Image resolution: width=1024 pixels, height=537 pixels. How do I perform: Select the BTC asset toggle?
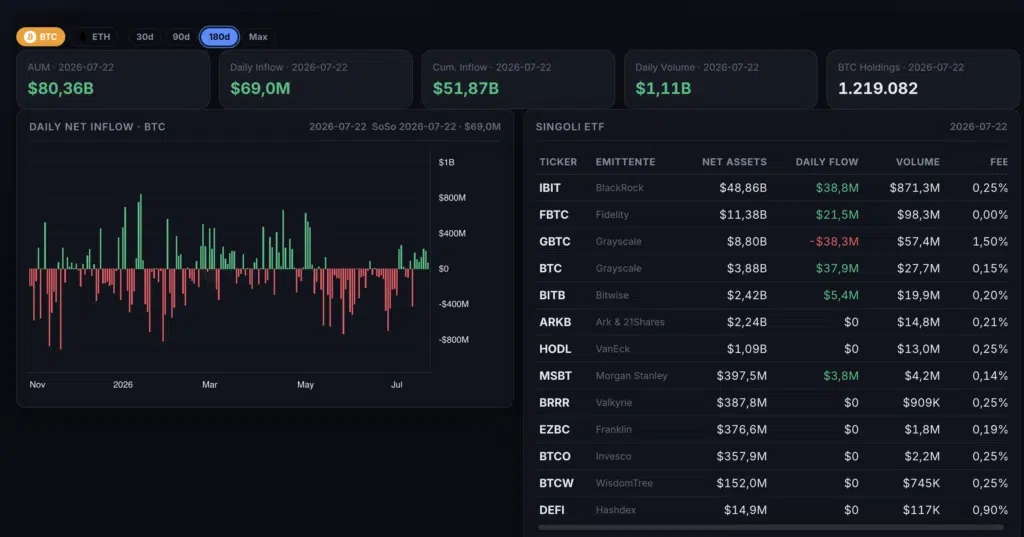(x=40, y=37)
